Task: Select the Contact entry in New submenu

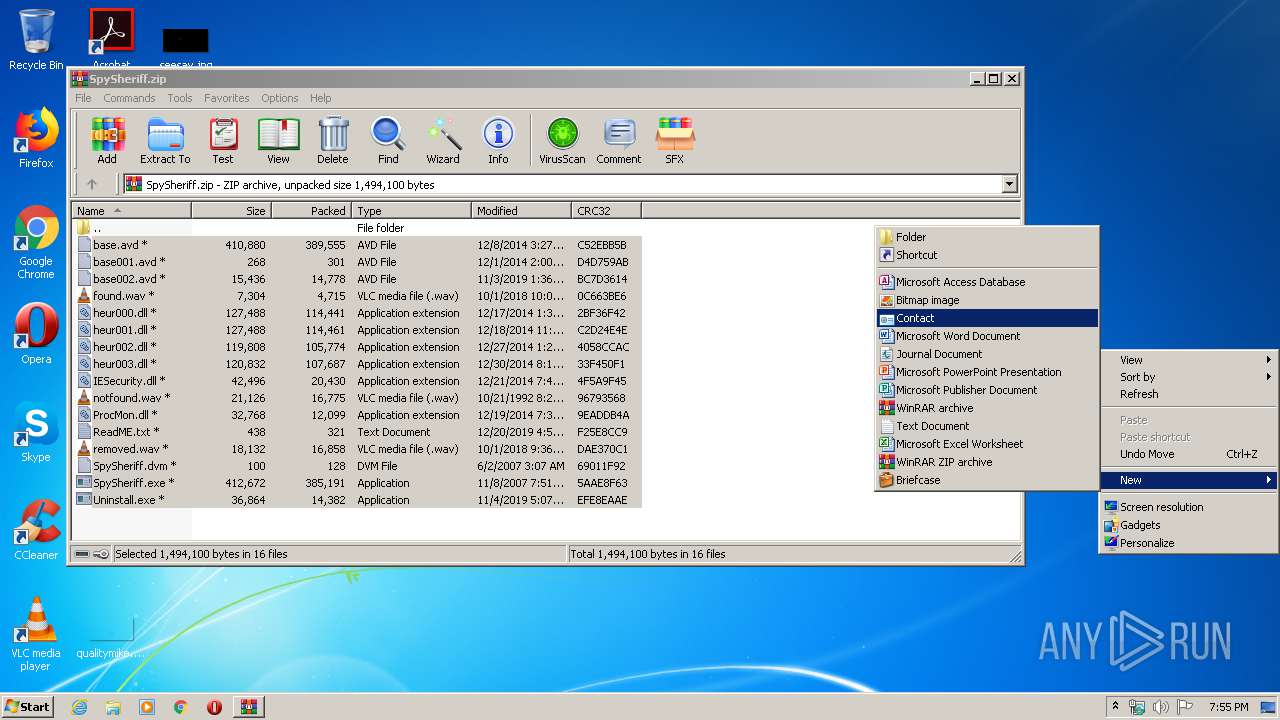Action: pyautogui.click(x=987, y=318)
